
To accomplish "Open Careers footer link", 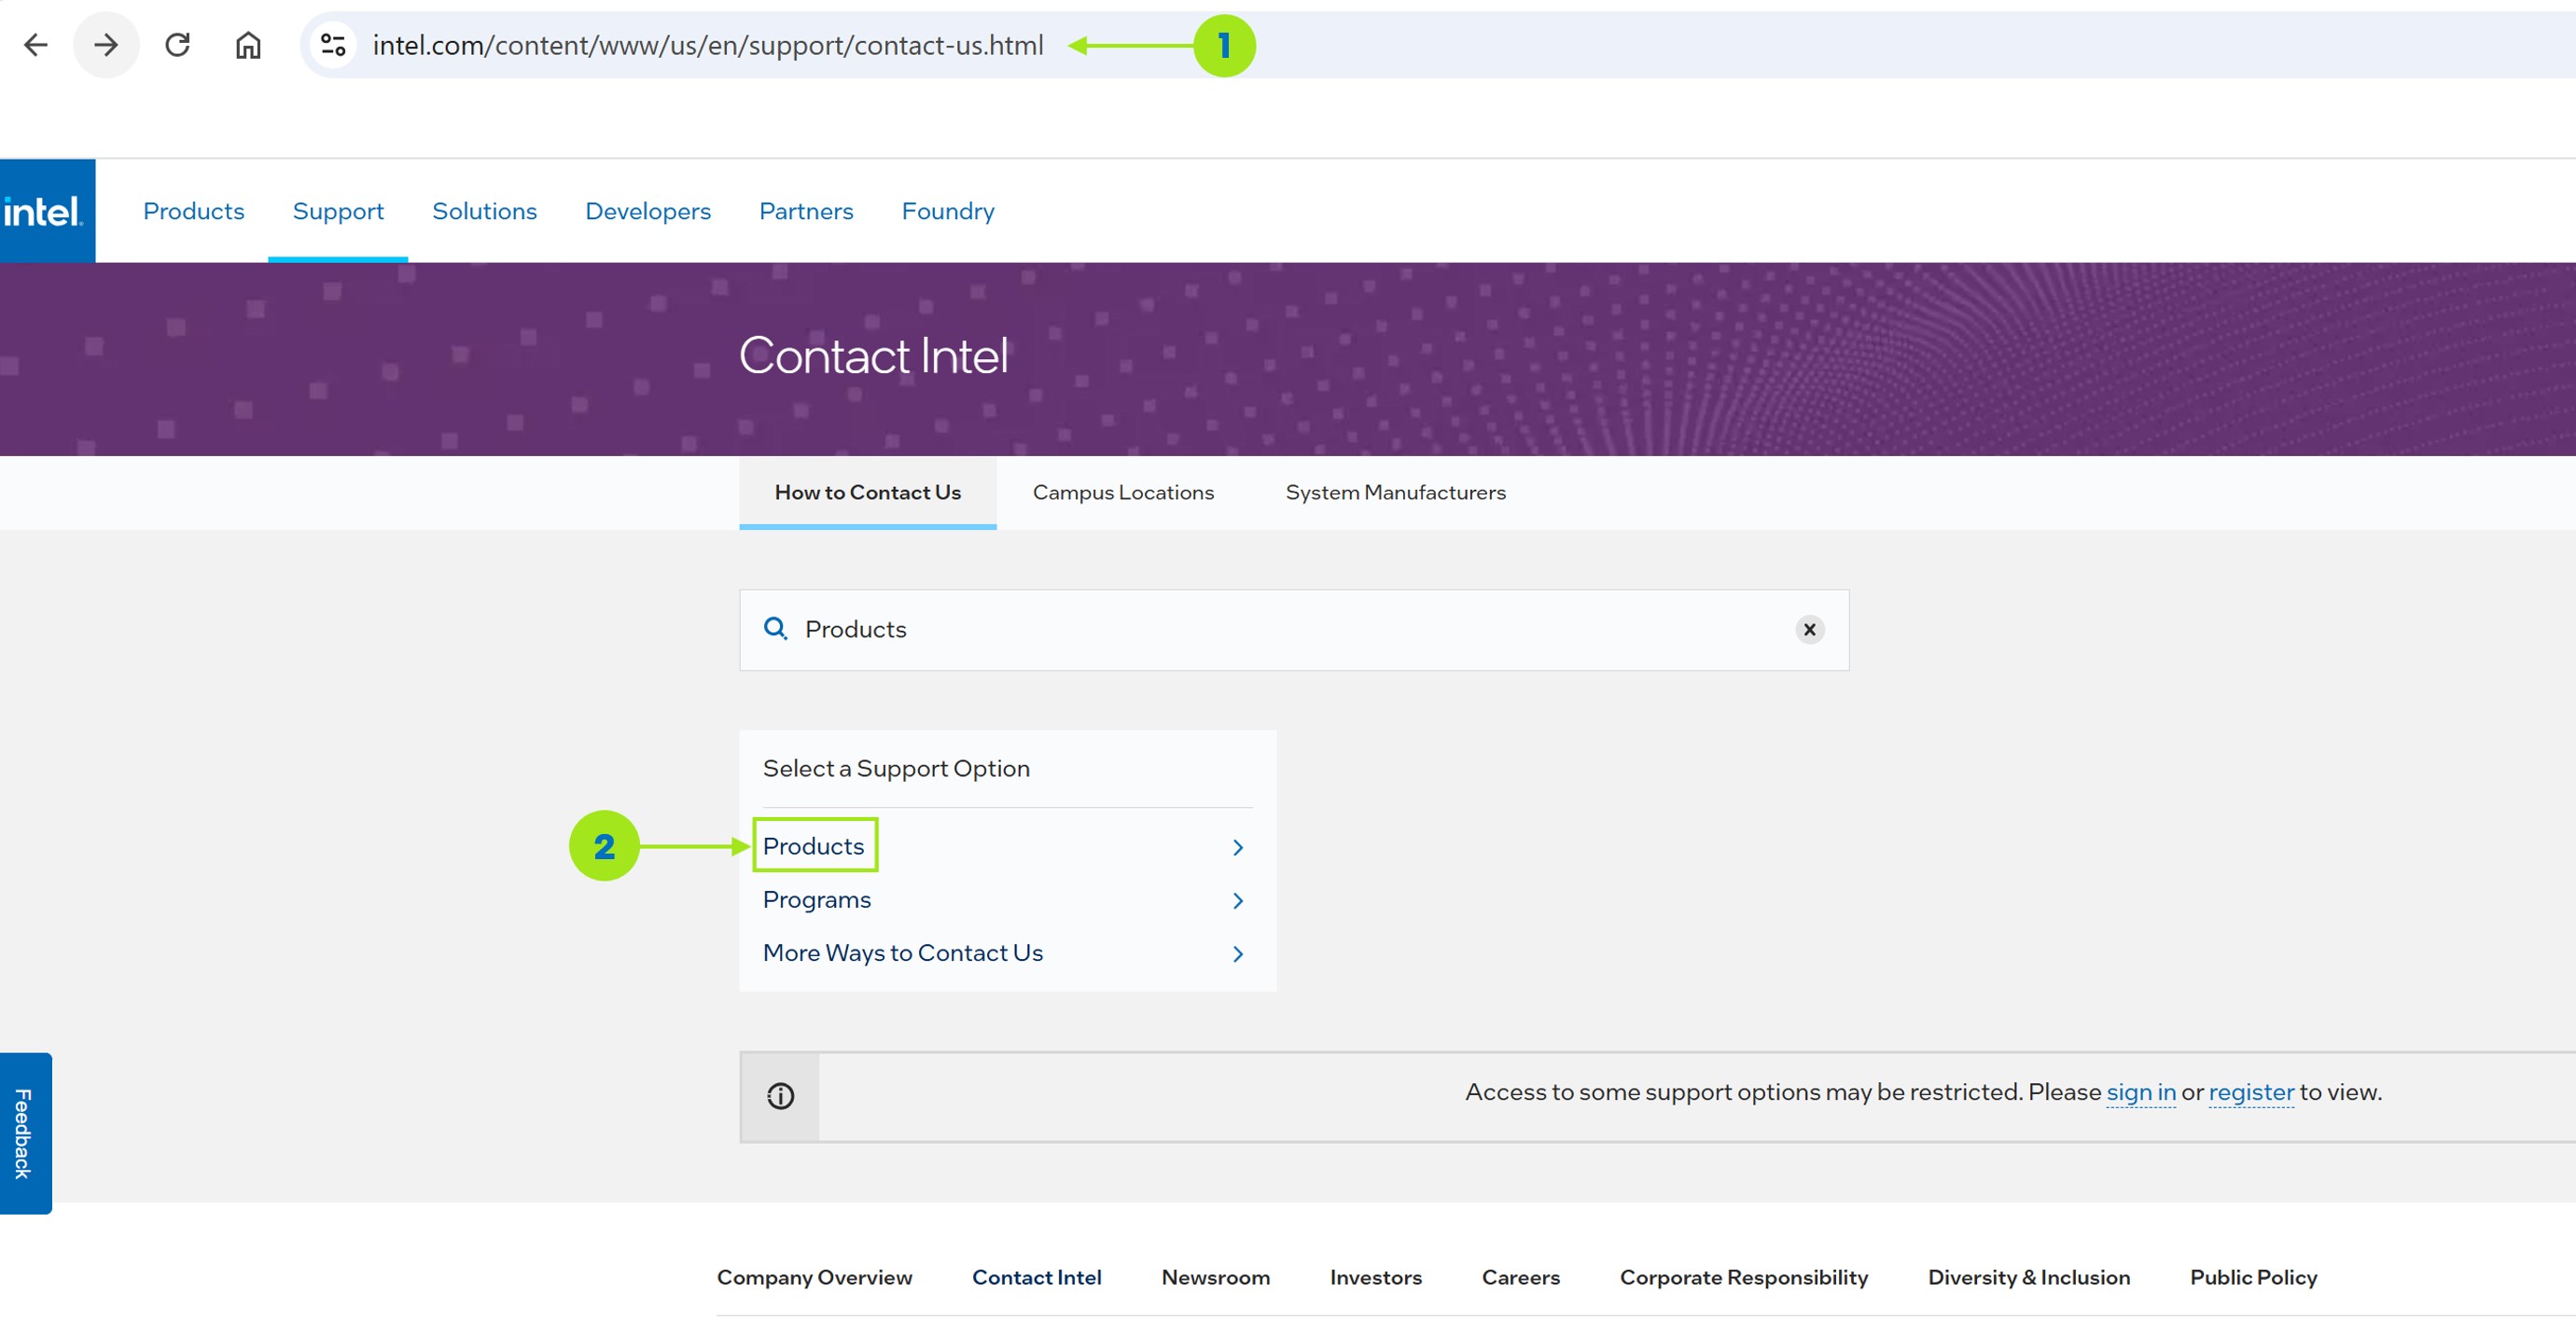I will click(x=1520, y=1277).
